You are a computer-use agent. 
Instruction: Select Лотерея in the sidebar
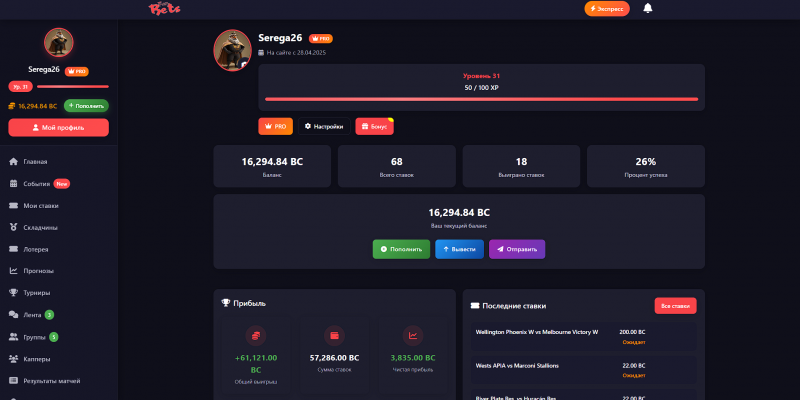click(x=59, y=249)
